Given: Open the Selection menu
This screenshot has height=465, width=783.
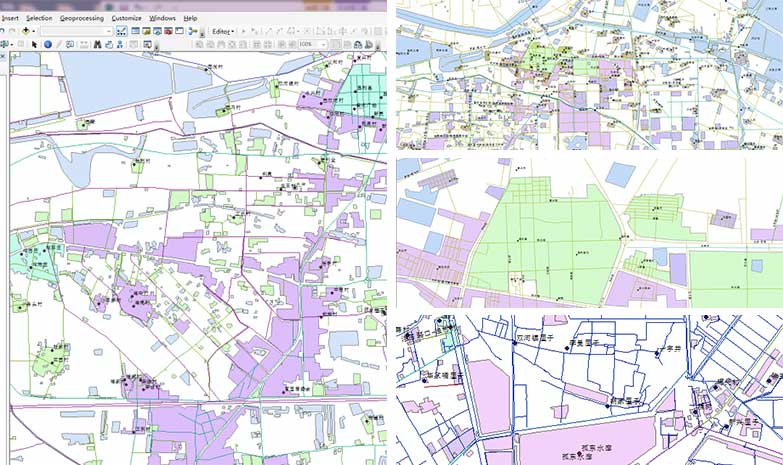Looking at the screenshot, I should (x=39, y=18).
